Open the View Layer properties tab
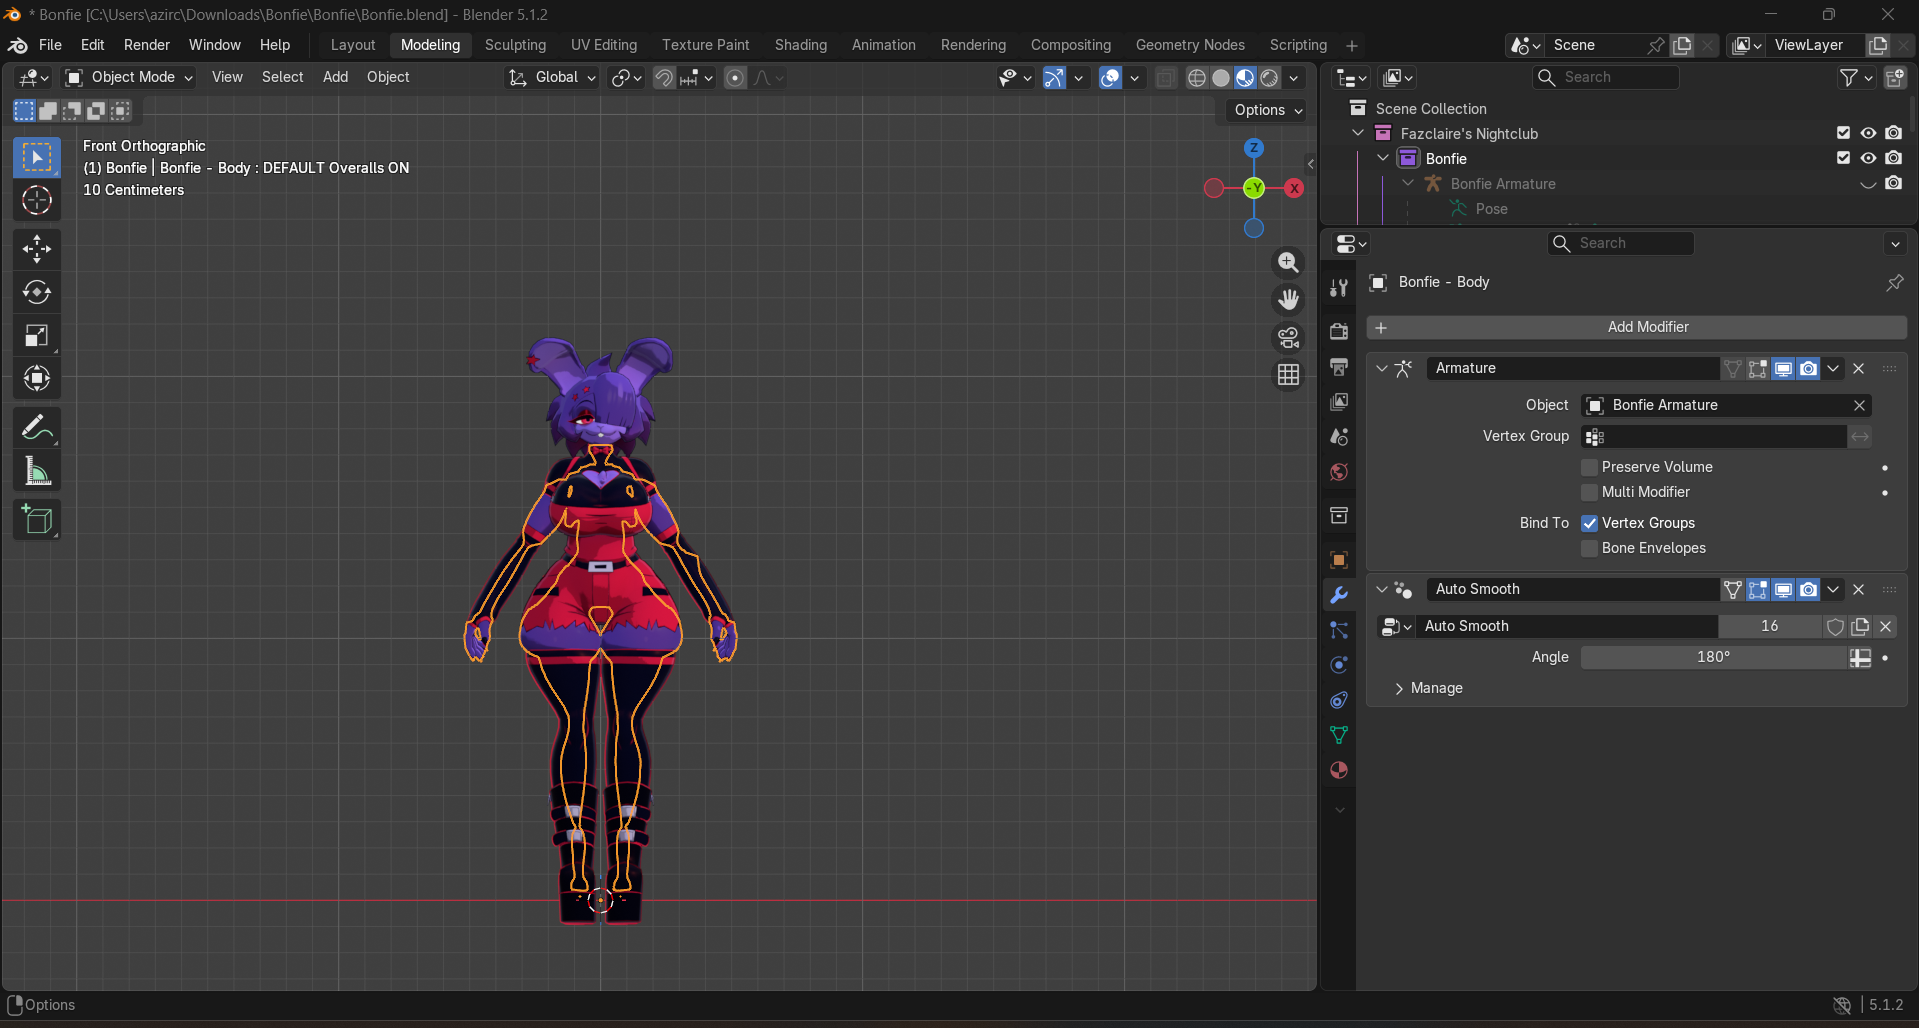Screen dimensions: 1919x1028 pyautogui.click(x=1339, y=401)
